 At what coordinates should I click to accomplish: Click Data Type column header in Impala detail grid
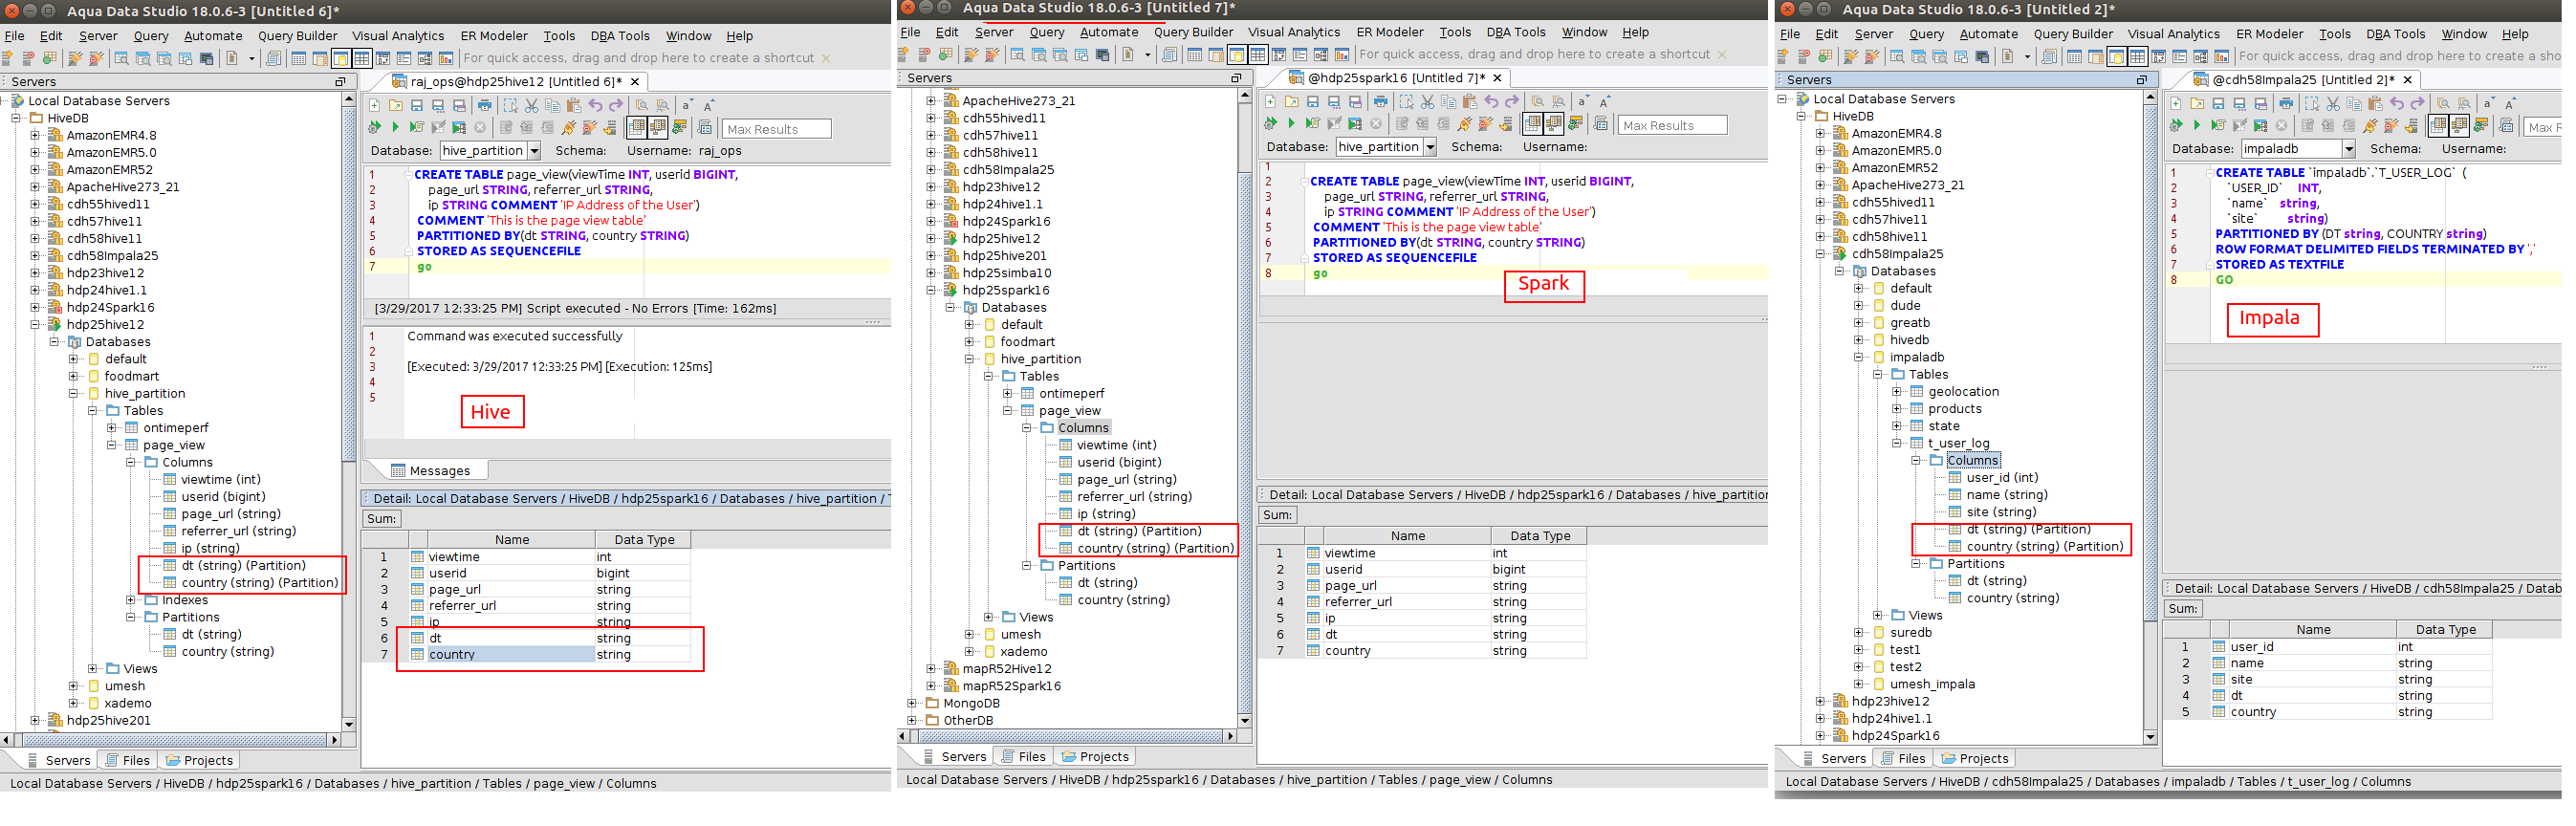click(2445, 630)
